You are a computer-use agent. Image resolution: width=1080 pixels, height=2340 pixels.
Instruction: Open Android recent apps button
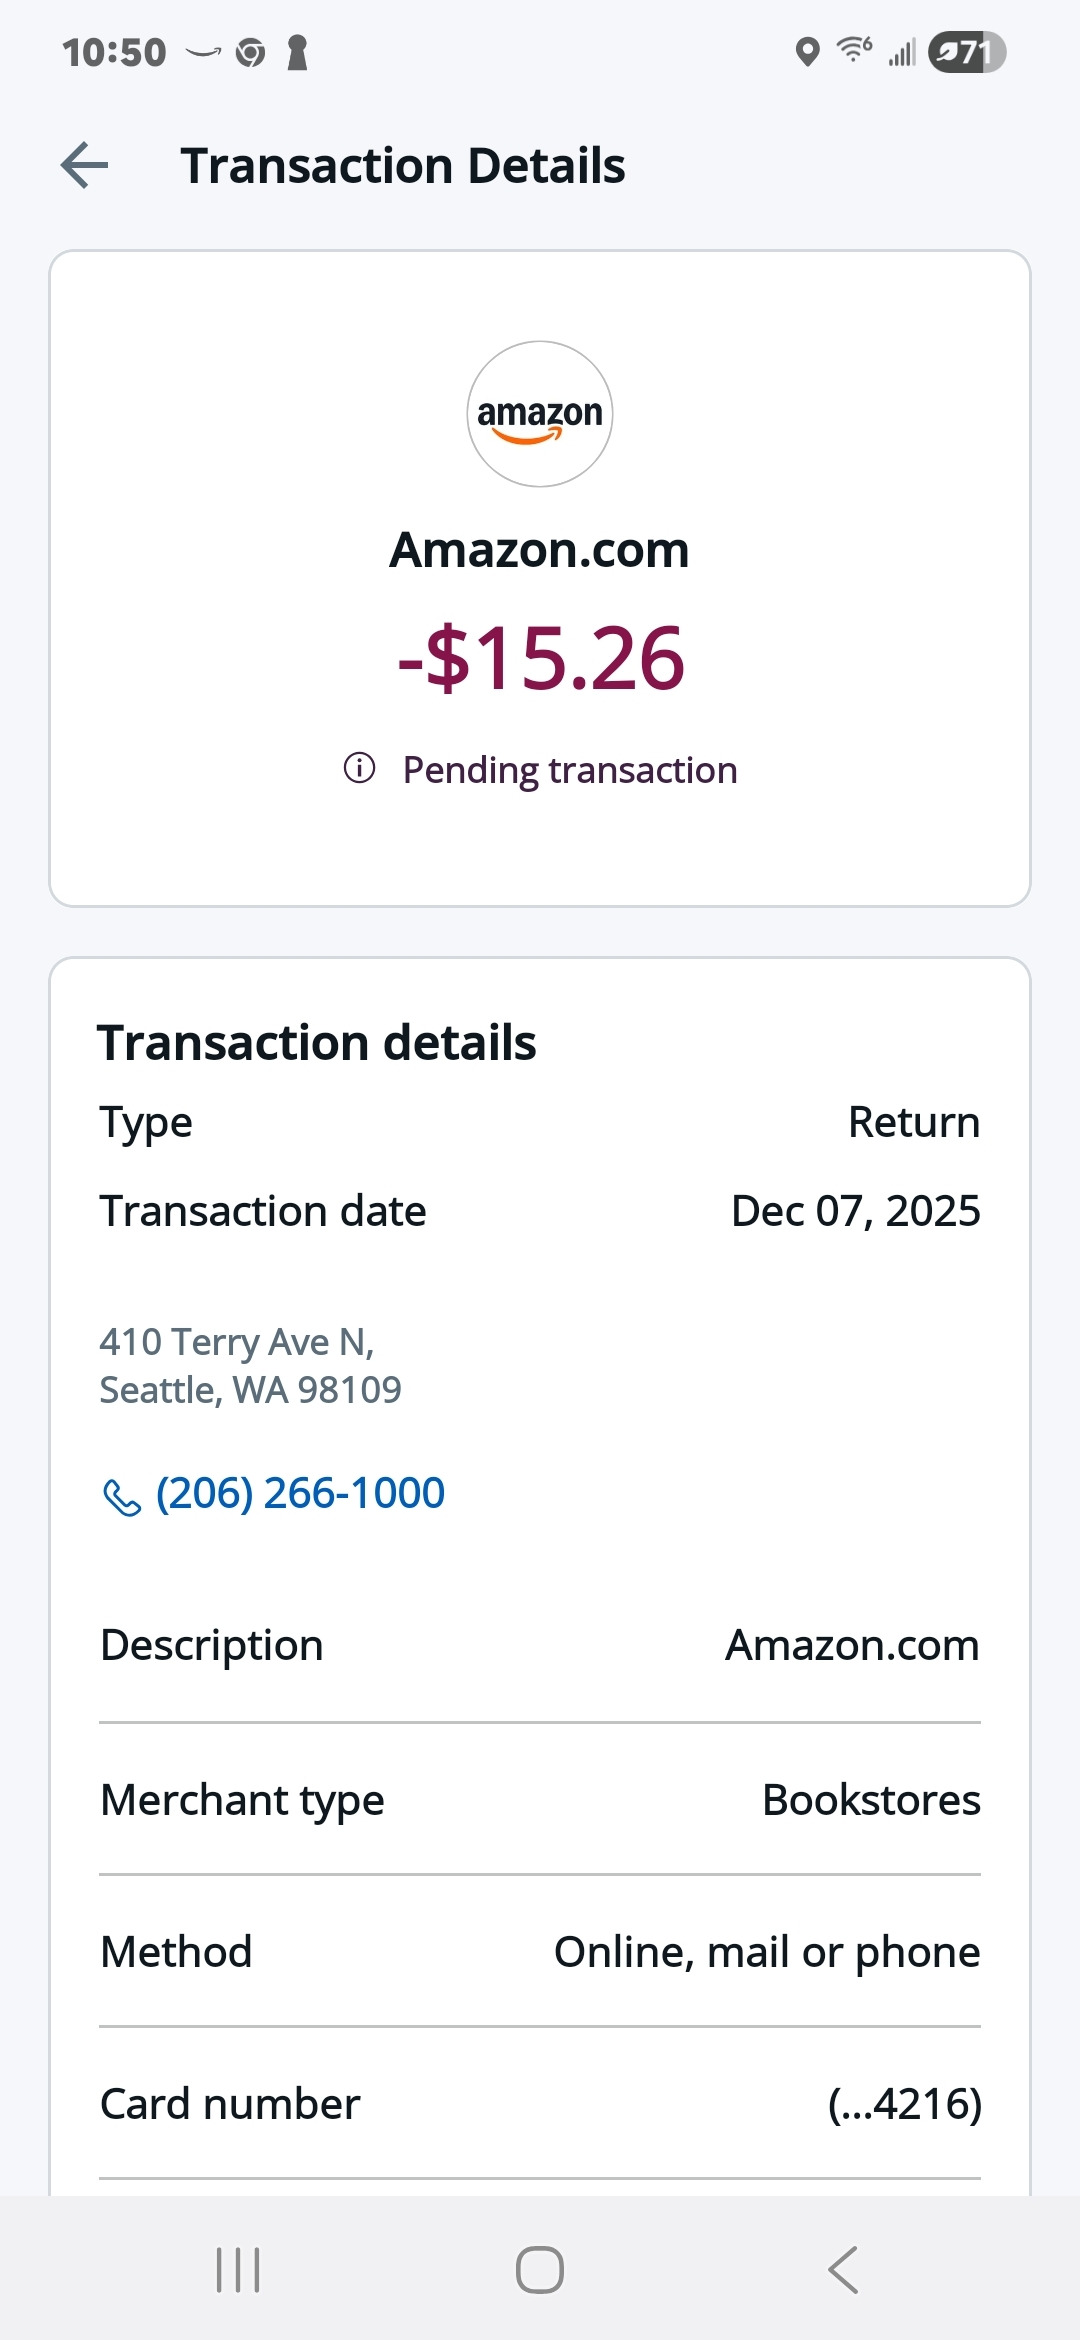[238, 2270]
